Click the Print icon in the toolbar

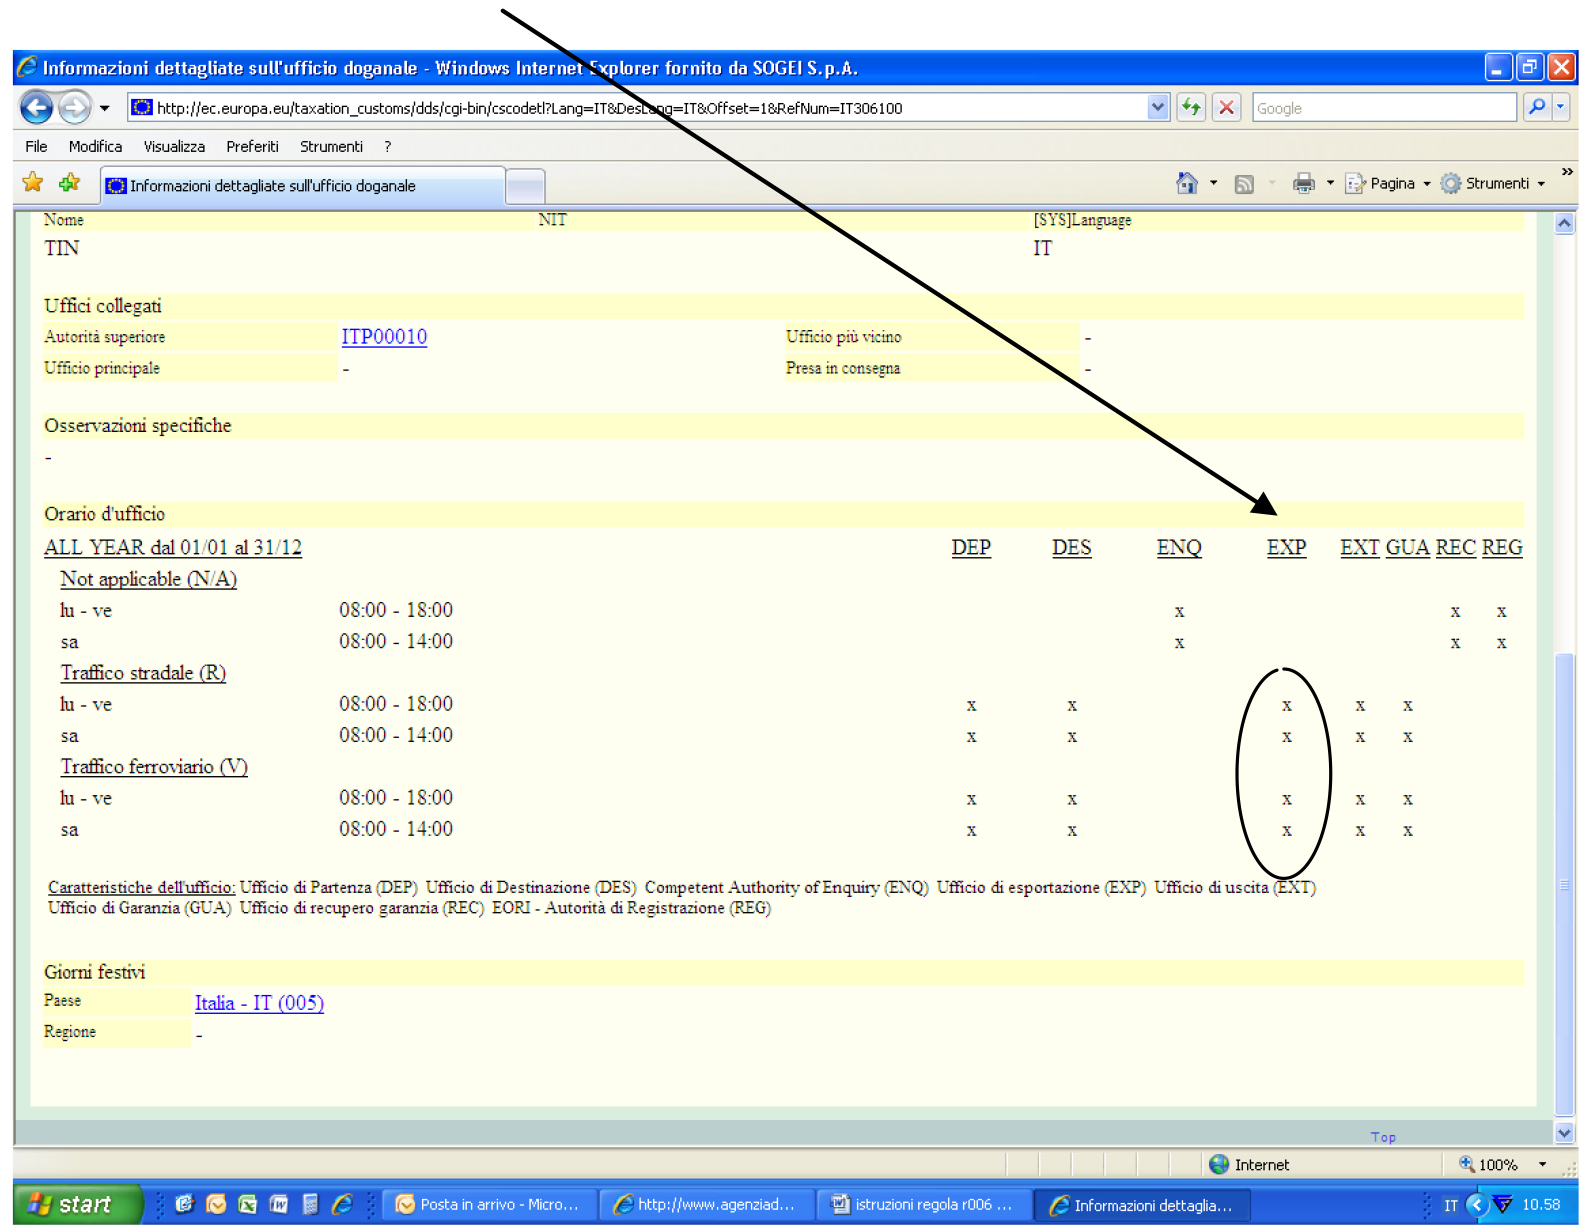click(1303, 184)
